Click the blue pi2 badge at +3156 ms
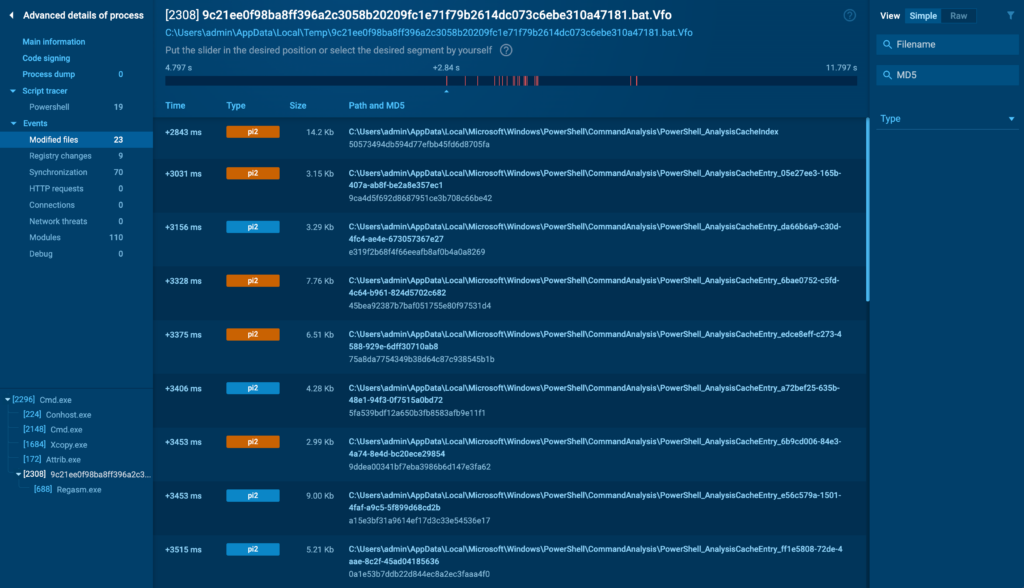1024x588 pixels. point(252,227)
